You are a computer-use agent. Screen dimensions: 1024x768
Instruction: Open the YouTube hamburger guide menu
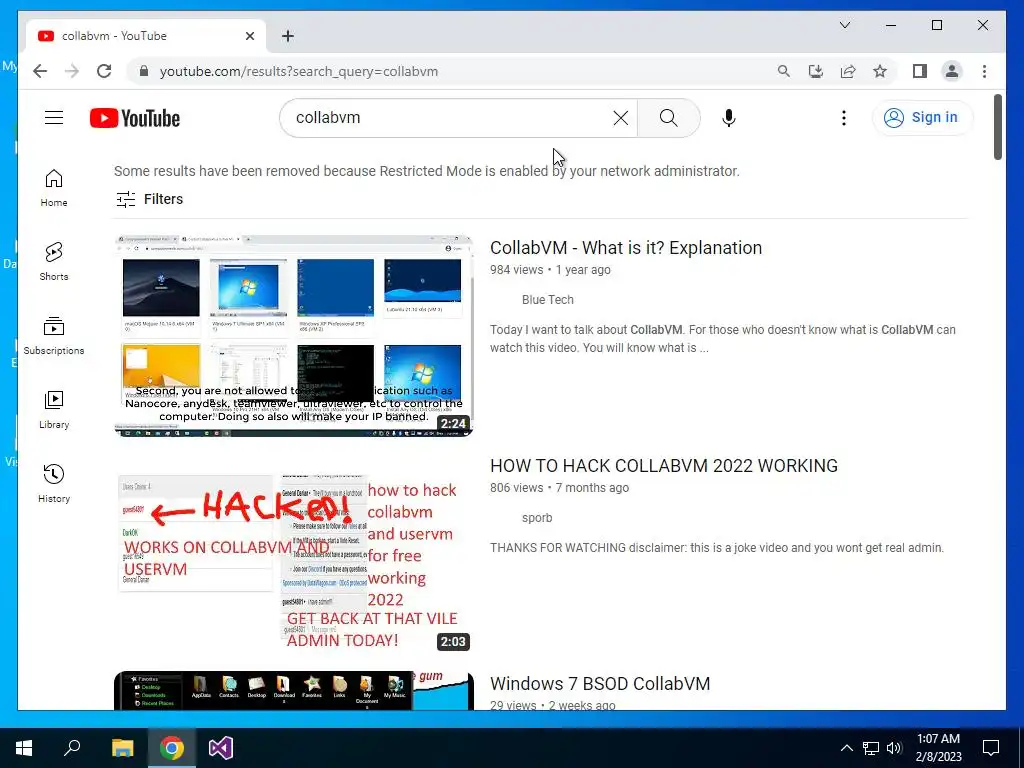(54, 118)
